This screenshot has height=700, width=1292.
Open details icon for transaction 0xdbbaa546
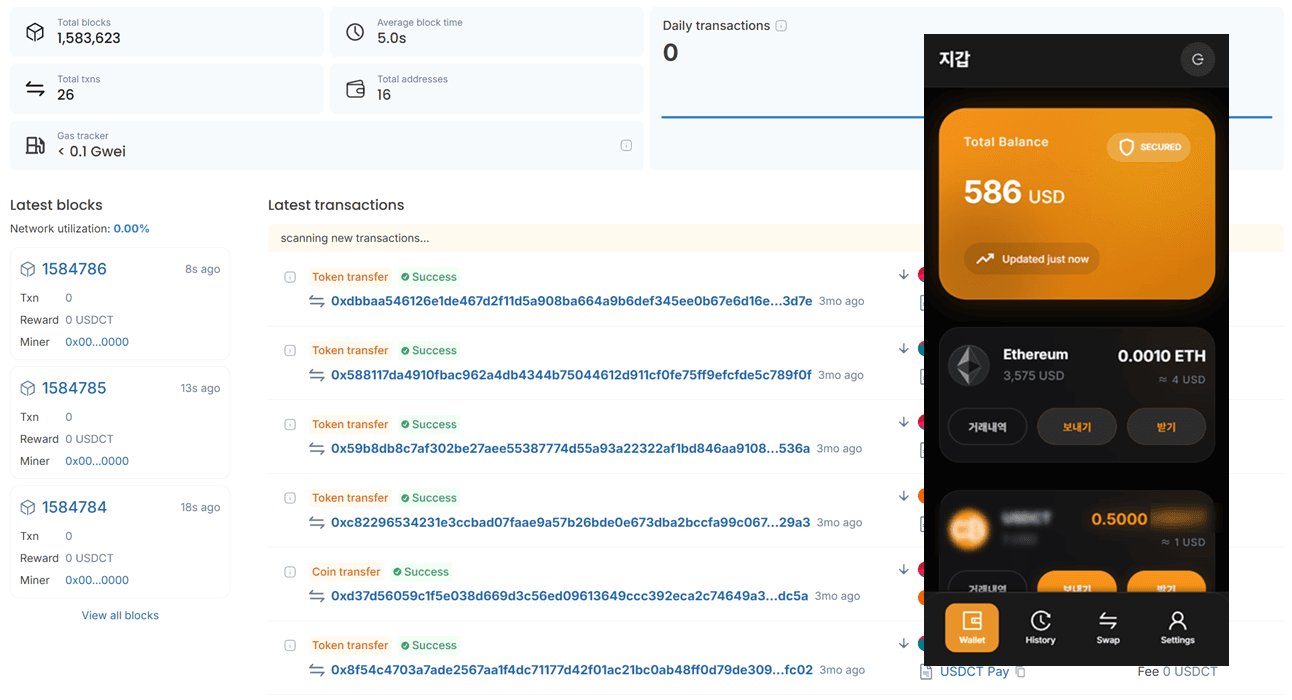click(290, 277)
